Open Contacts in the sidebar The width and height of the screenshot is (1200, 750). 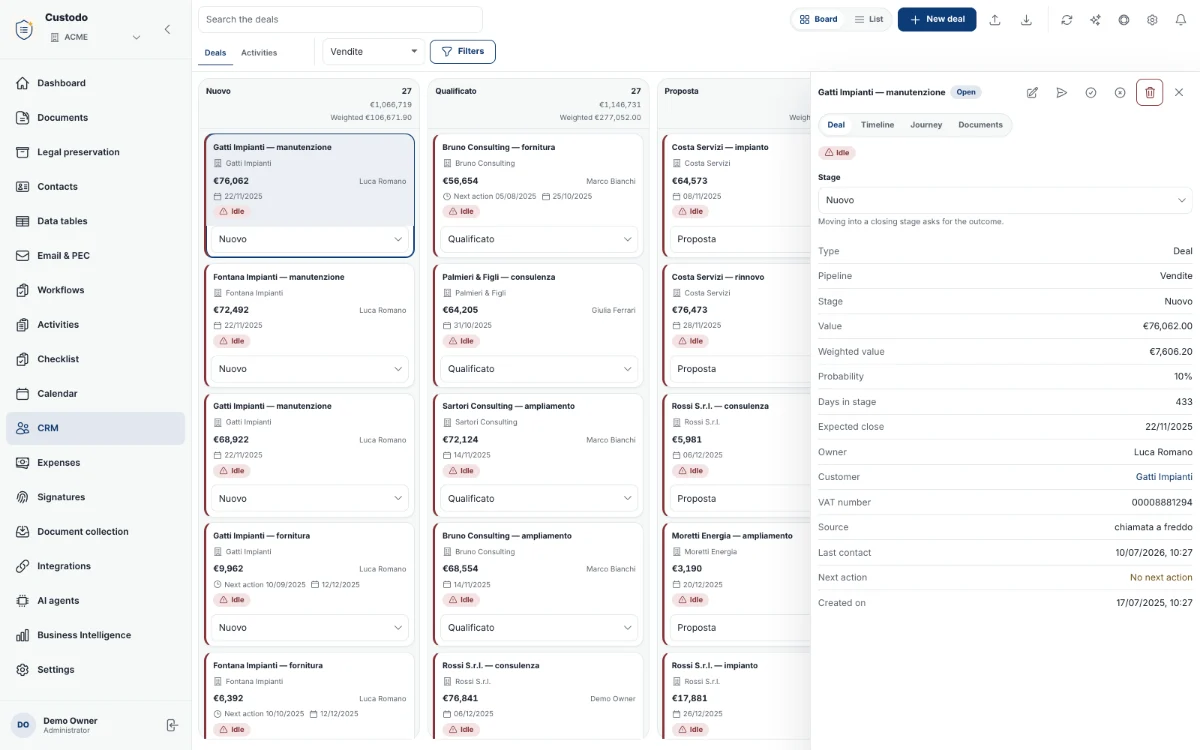[x=95, y=187]
